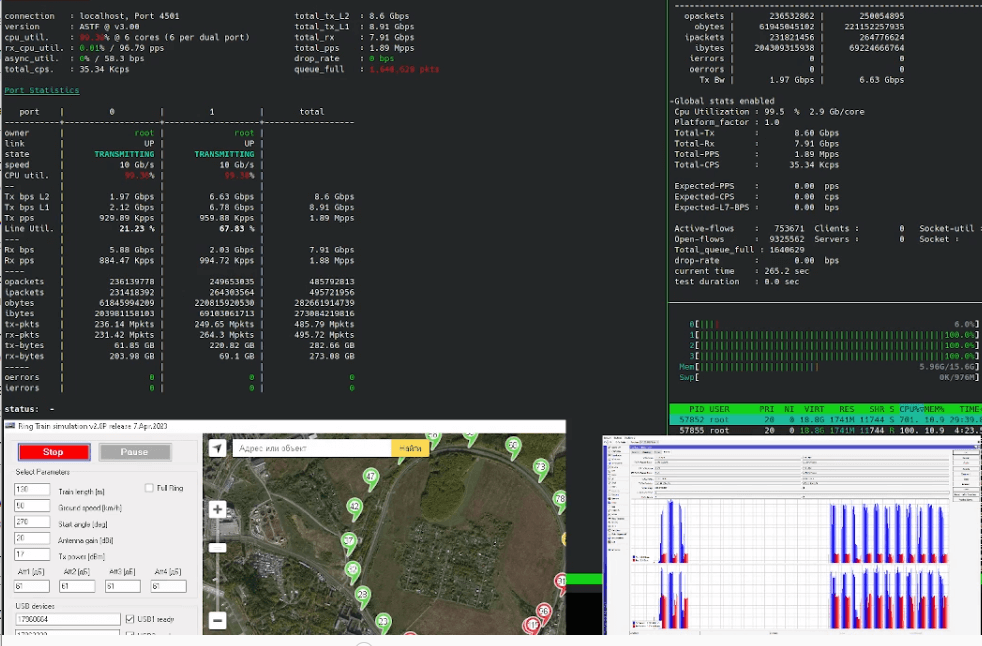Click the 'localhost, Port 4501' connection text
Screen dimensions: 982x646
tap(129, 16)
